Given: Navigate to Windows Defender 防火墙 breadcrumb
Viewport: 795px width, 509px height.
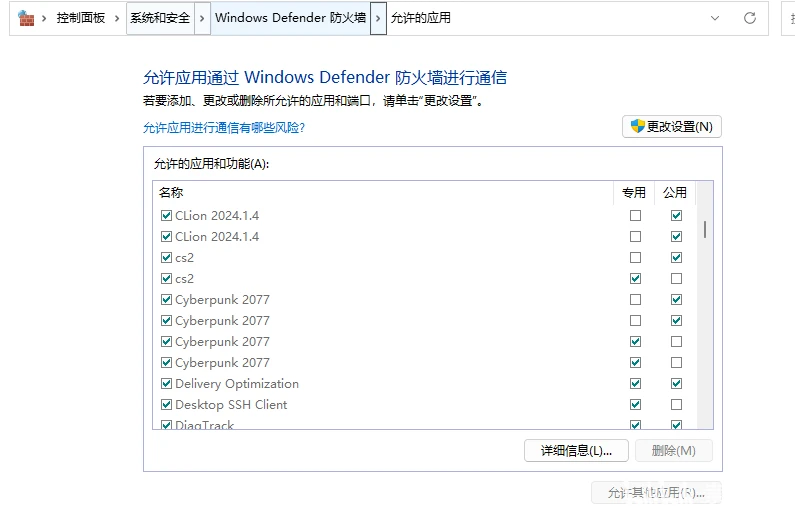Looking at the screenshot, I should point(291,18).
